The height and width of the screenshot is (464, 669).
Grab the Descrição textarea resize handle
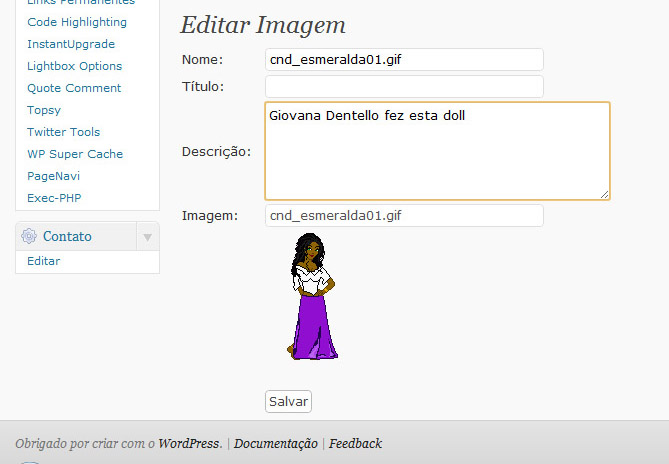pyautogui.click(x=604, y=194)
